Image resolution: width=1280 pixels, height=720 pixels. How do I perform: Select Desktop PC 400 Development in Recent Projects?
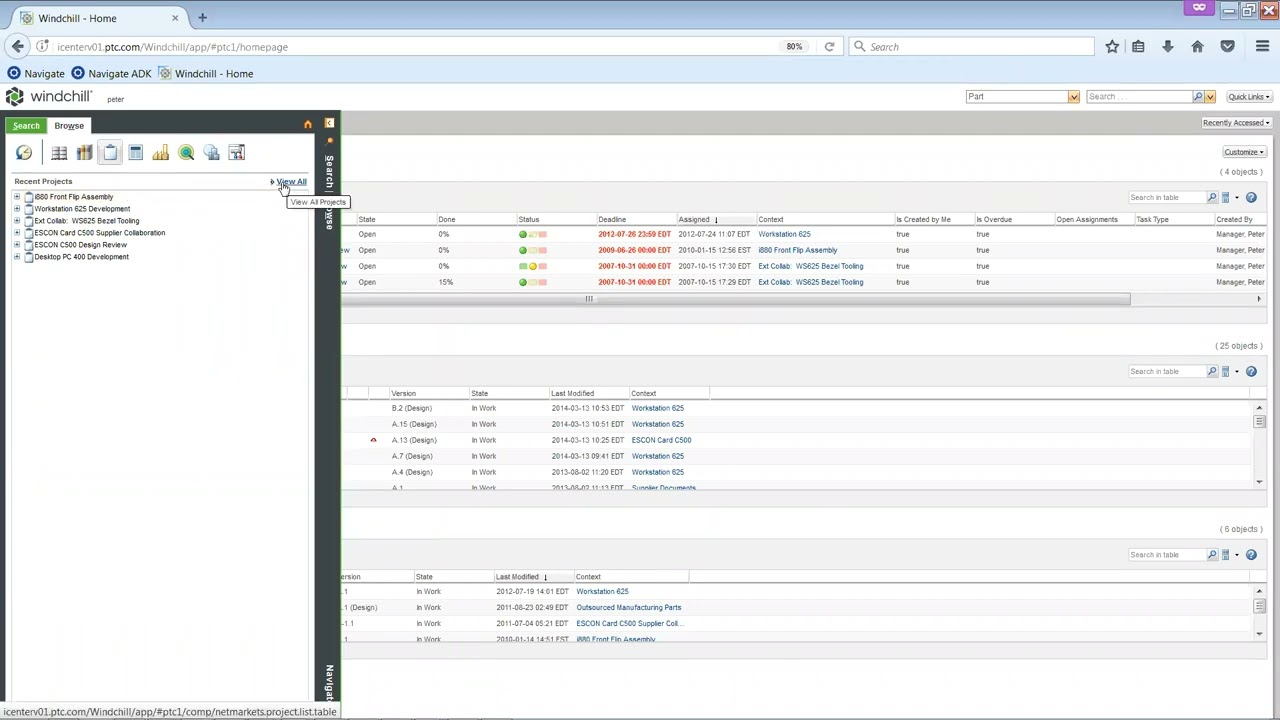point(81,257)
